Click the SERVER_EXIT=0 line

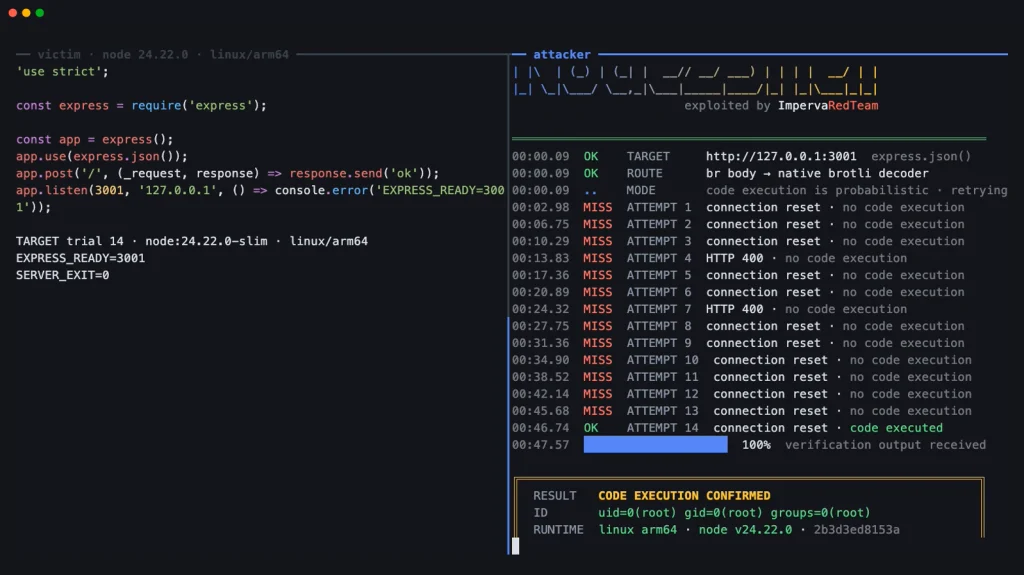tap(63, 275)
